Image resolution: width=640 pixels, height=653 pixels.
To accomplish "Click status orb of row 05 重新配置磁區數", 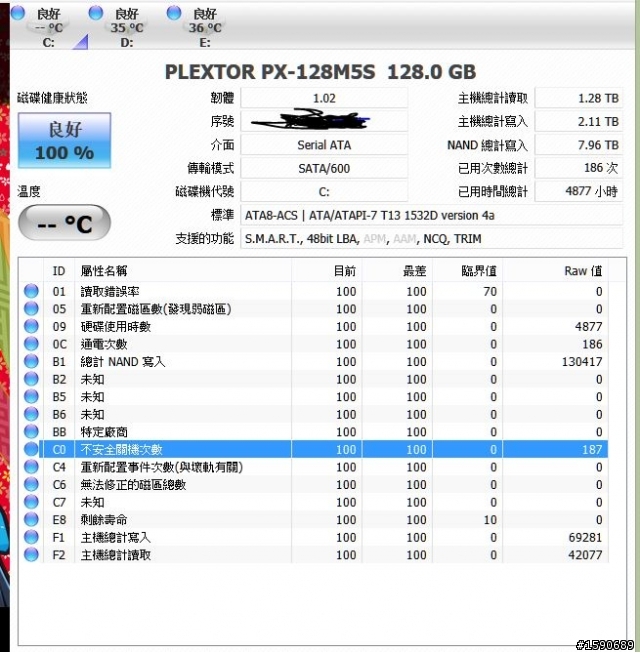I will (x=31, y=309).
